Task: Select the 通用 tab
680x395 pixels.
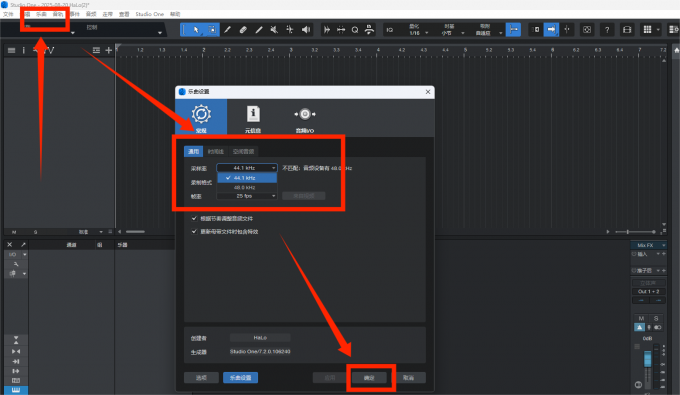Action: (193, 151)
